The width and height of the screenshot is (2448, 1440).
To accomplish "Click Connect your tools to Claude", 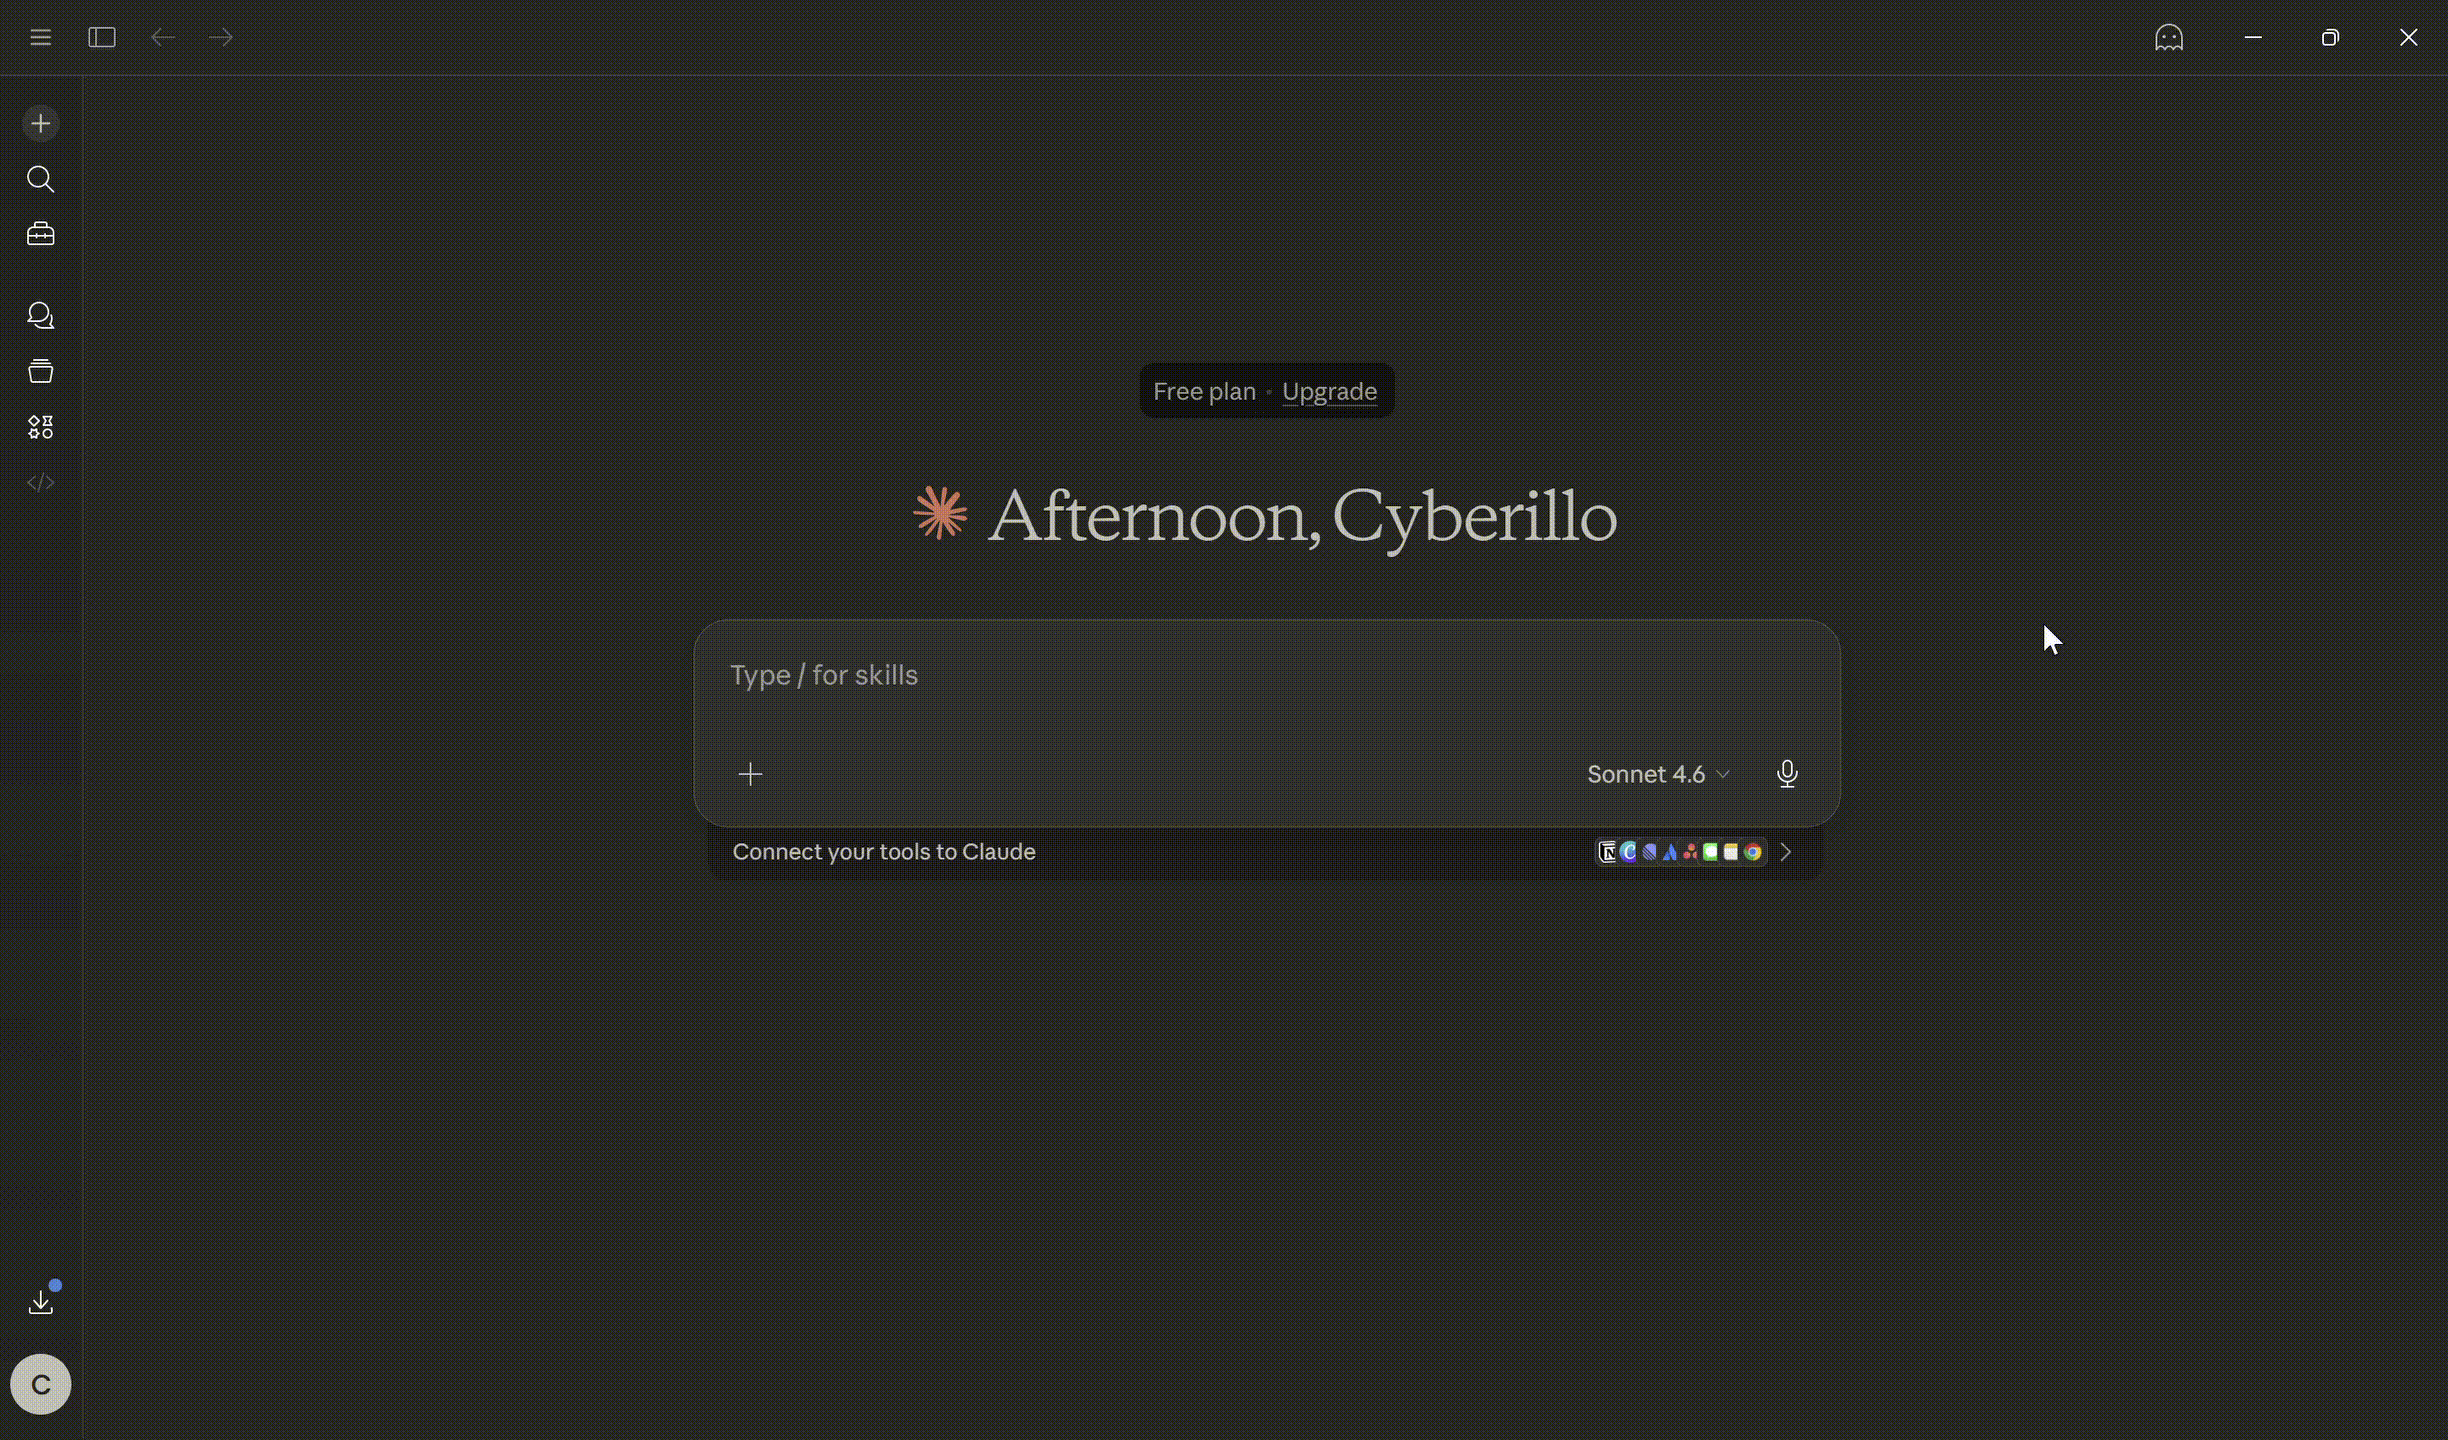I will [884, 852].
